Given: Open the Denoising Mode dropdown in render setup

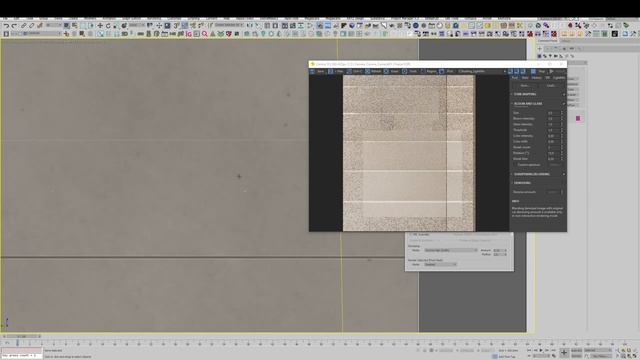Looking at the screenshot, I should [451, 250].
